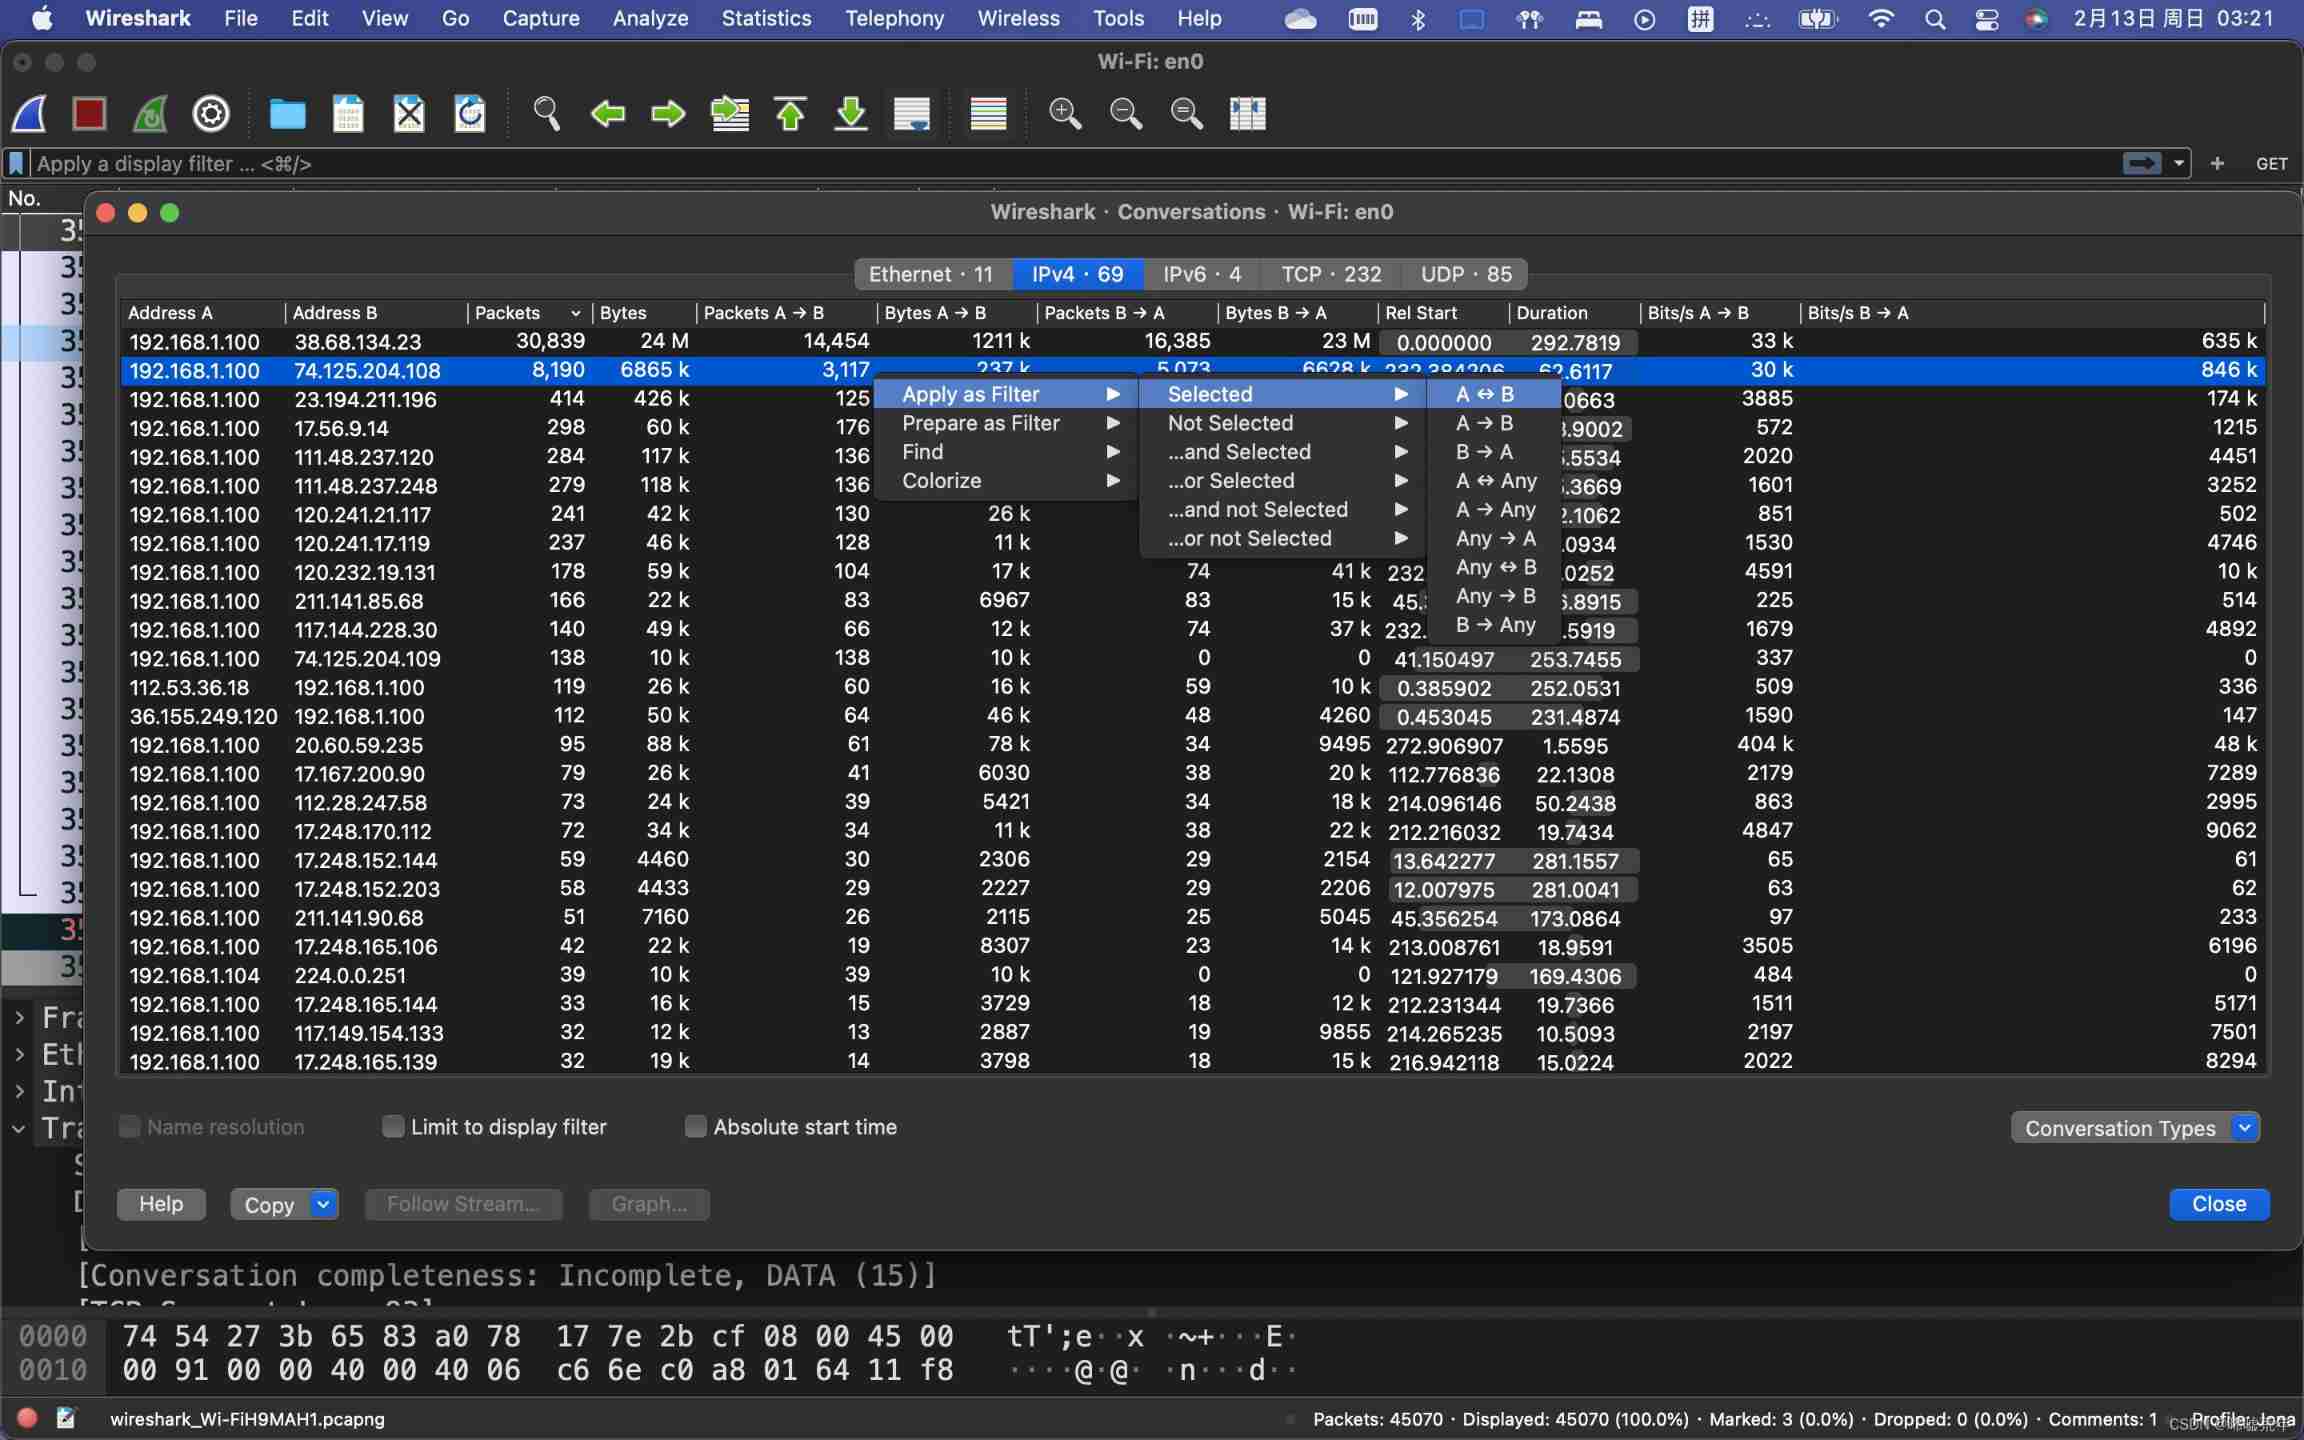
Task: Open Statistics menu in menu bar
Action: pyautogui.click(x=766, y=19)
